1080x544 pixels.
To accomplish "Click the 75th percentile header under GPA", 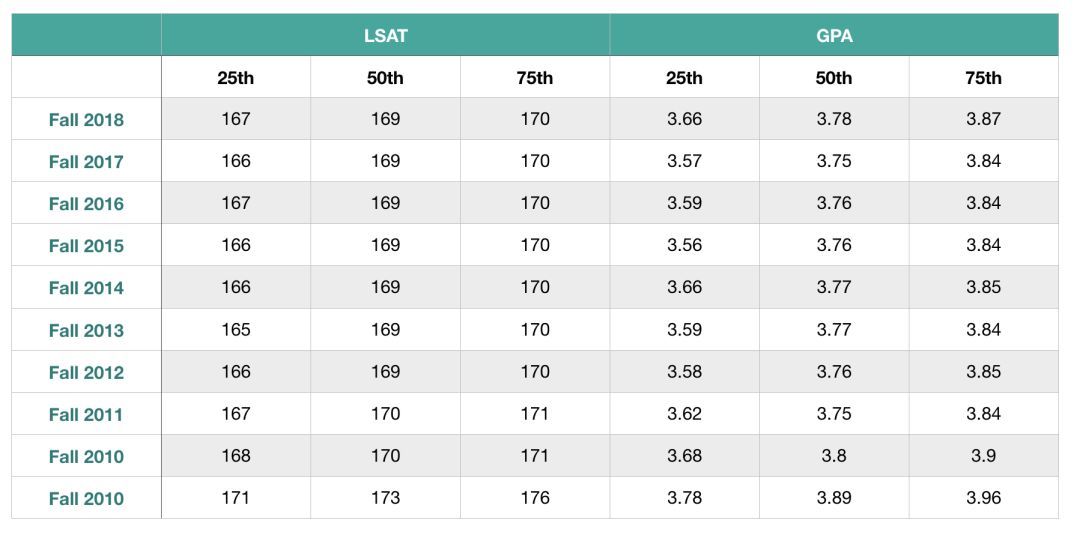I will [x=983, y=78].
